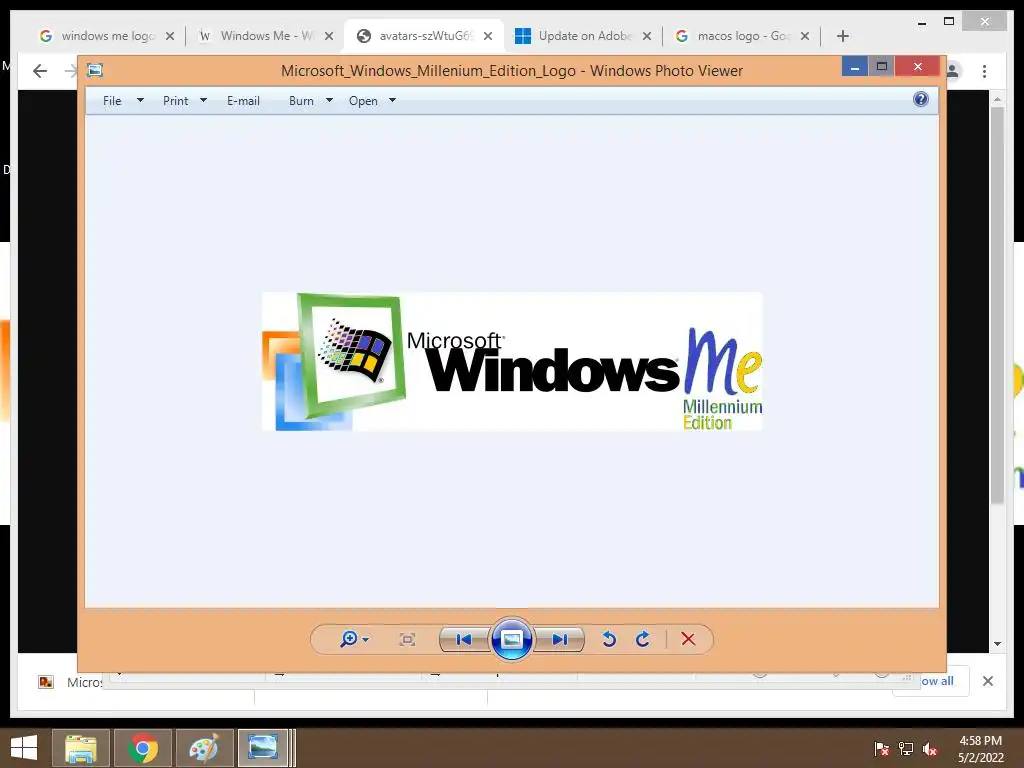Click the Chrome page scrollbar
The width and height of the screenshot is (1024, 768).
[997, 306]
